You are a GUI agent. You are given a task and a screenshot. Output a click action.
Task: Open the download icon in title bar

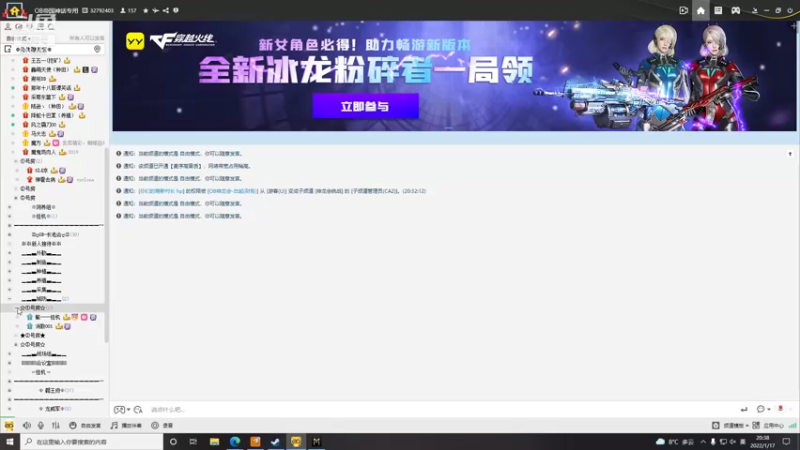click(x=755, y=10)
